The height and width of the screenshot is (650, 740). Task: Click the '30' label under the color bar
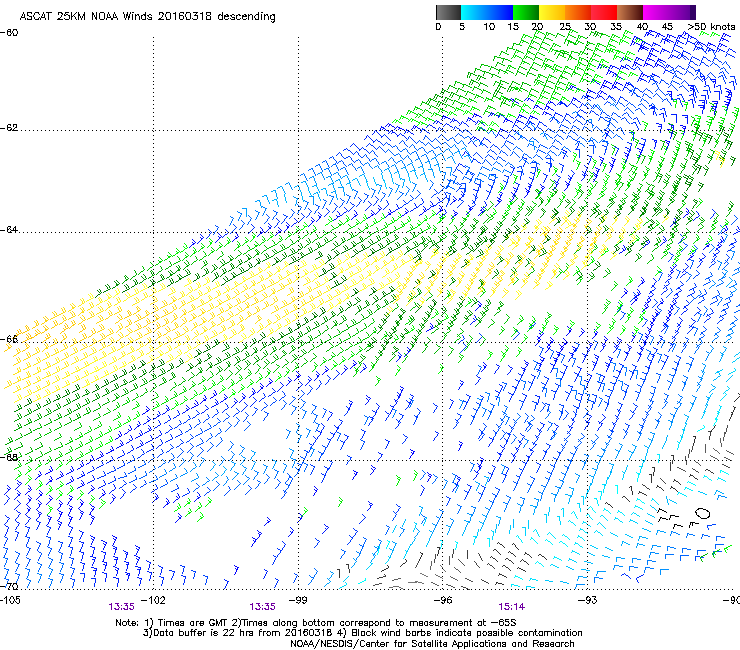[x=590, y=27]
